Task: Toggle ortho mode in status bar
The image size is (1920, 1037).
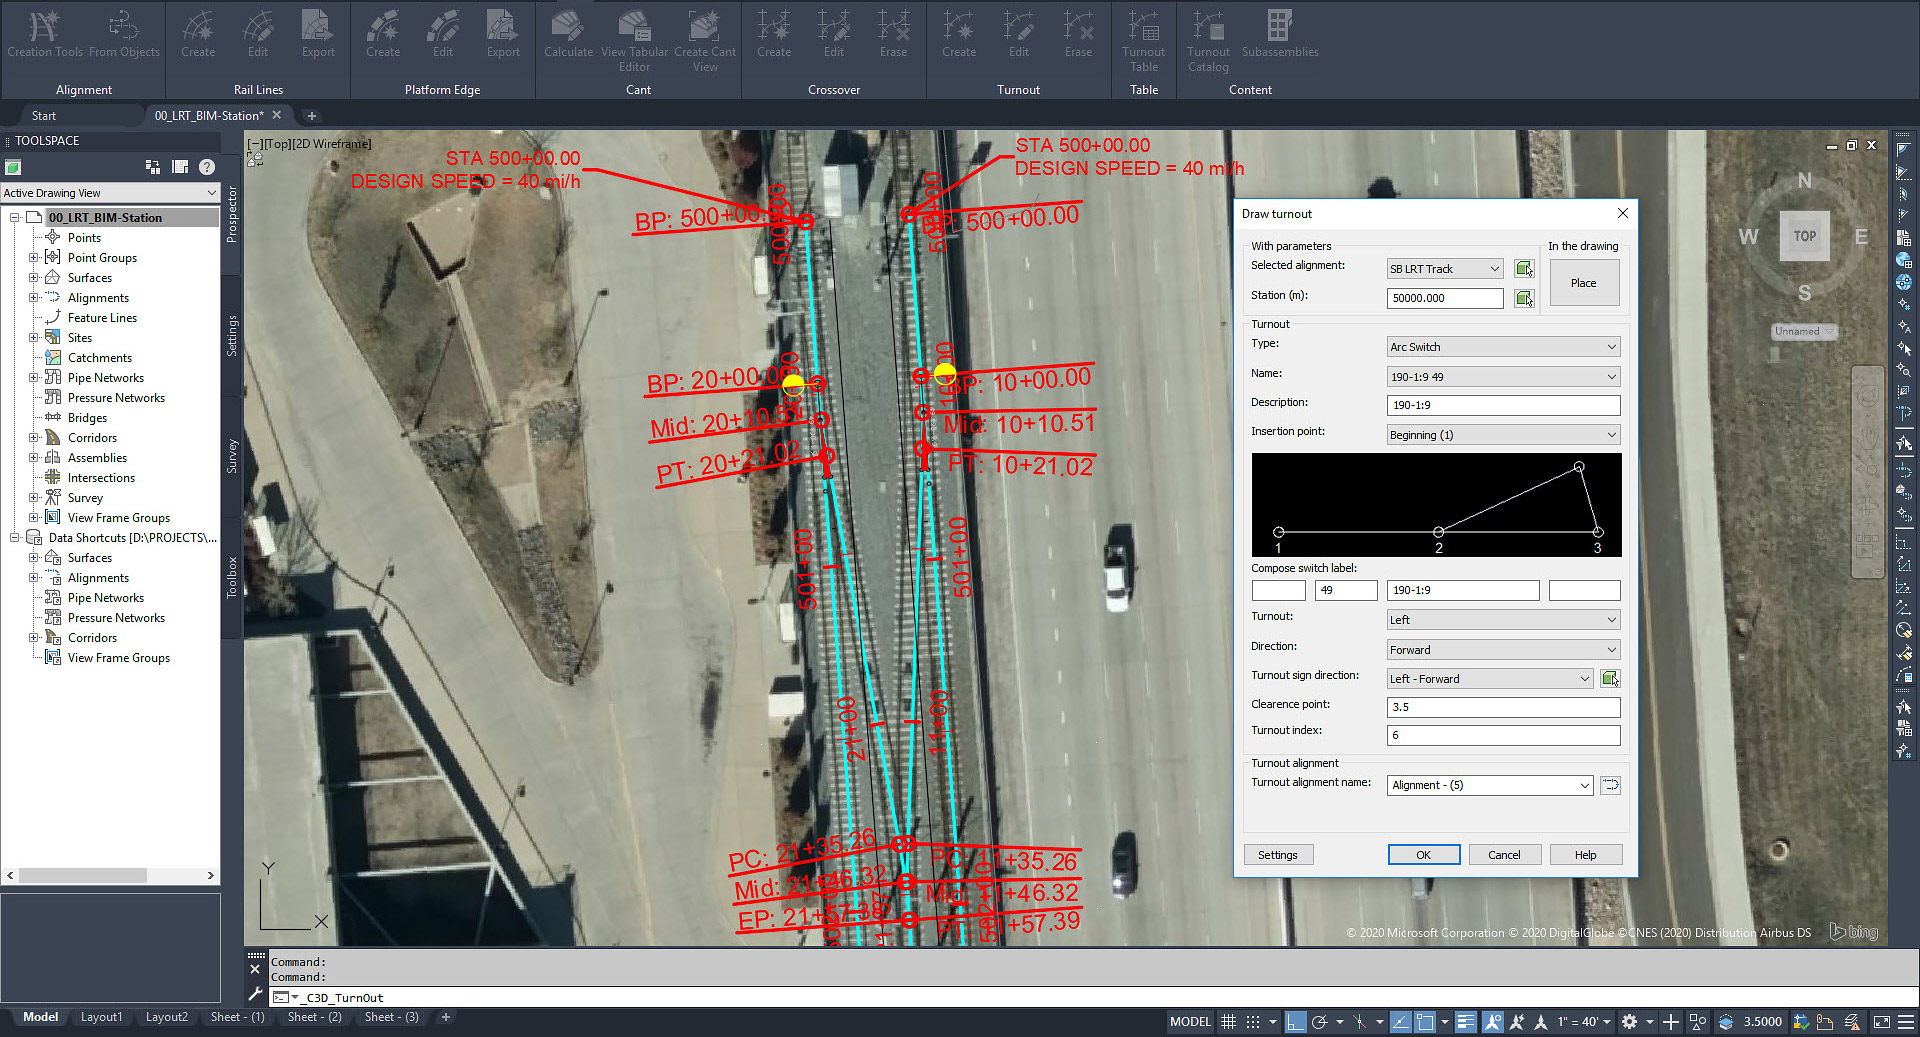Action: point(1295,1021)
